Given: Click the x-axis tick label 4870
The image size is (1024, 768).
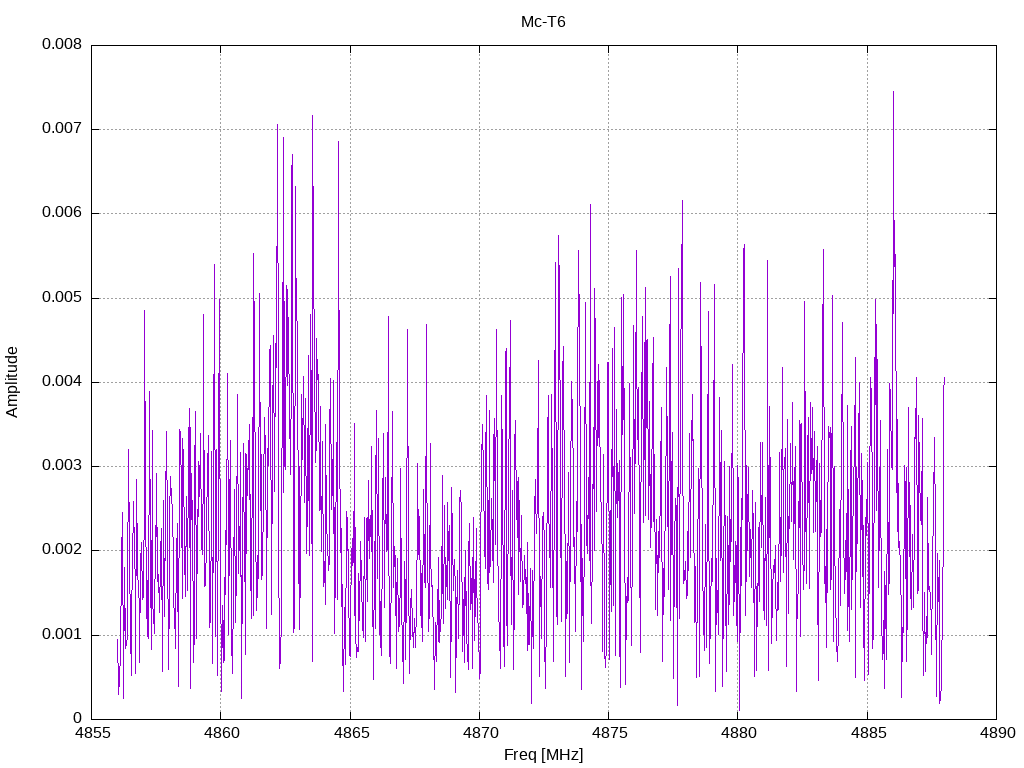Looking at the screenshot, I should click(x=480, y=733).
